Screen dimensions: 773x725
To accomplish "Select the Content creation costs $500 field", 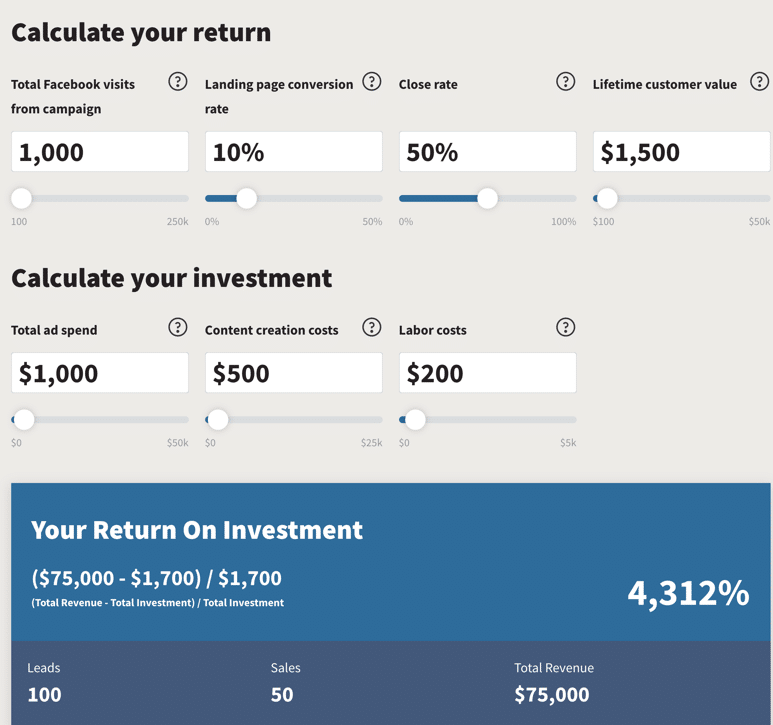I will tap(293, 373).
